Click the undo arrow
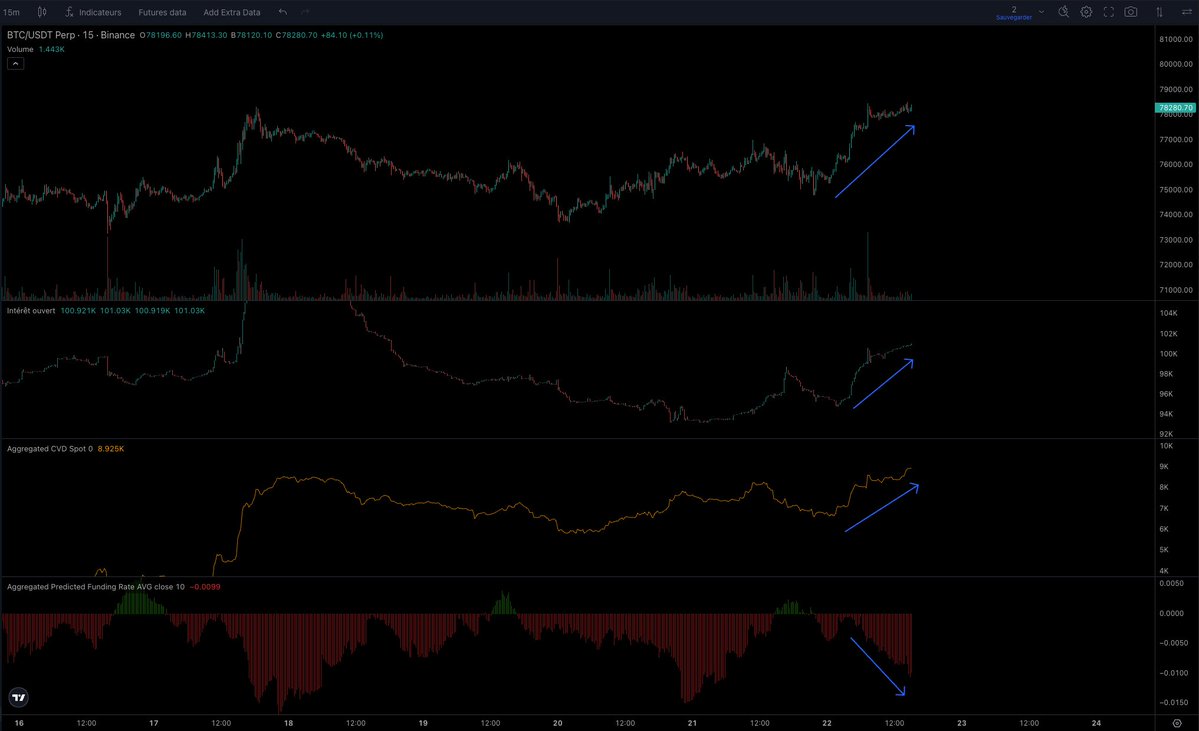The height and width of the screenshot is (731, 1199). click(x=283, y=12)
